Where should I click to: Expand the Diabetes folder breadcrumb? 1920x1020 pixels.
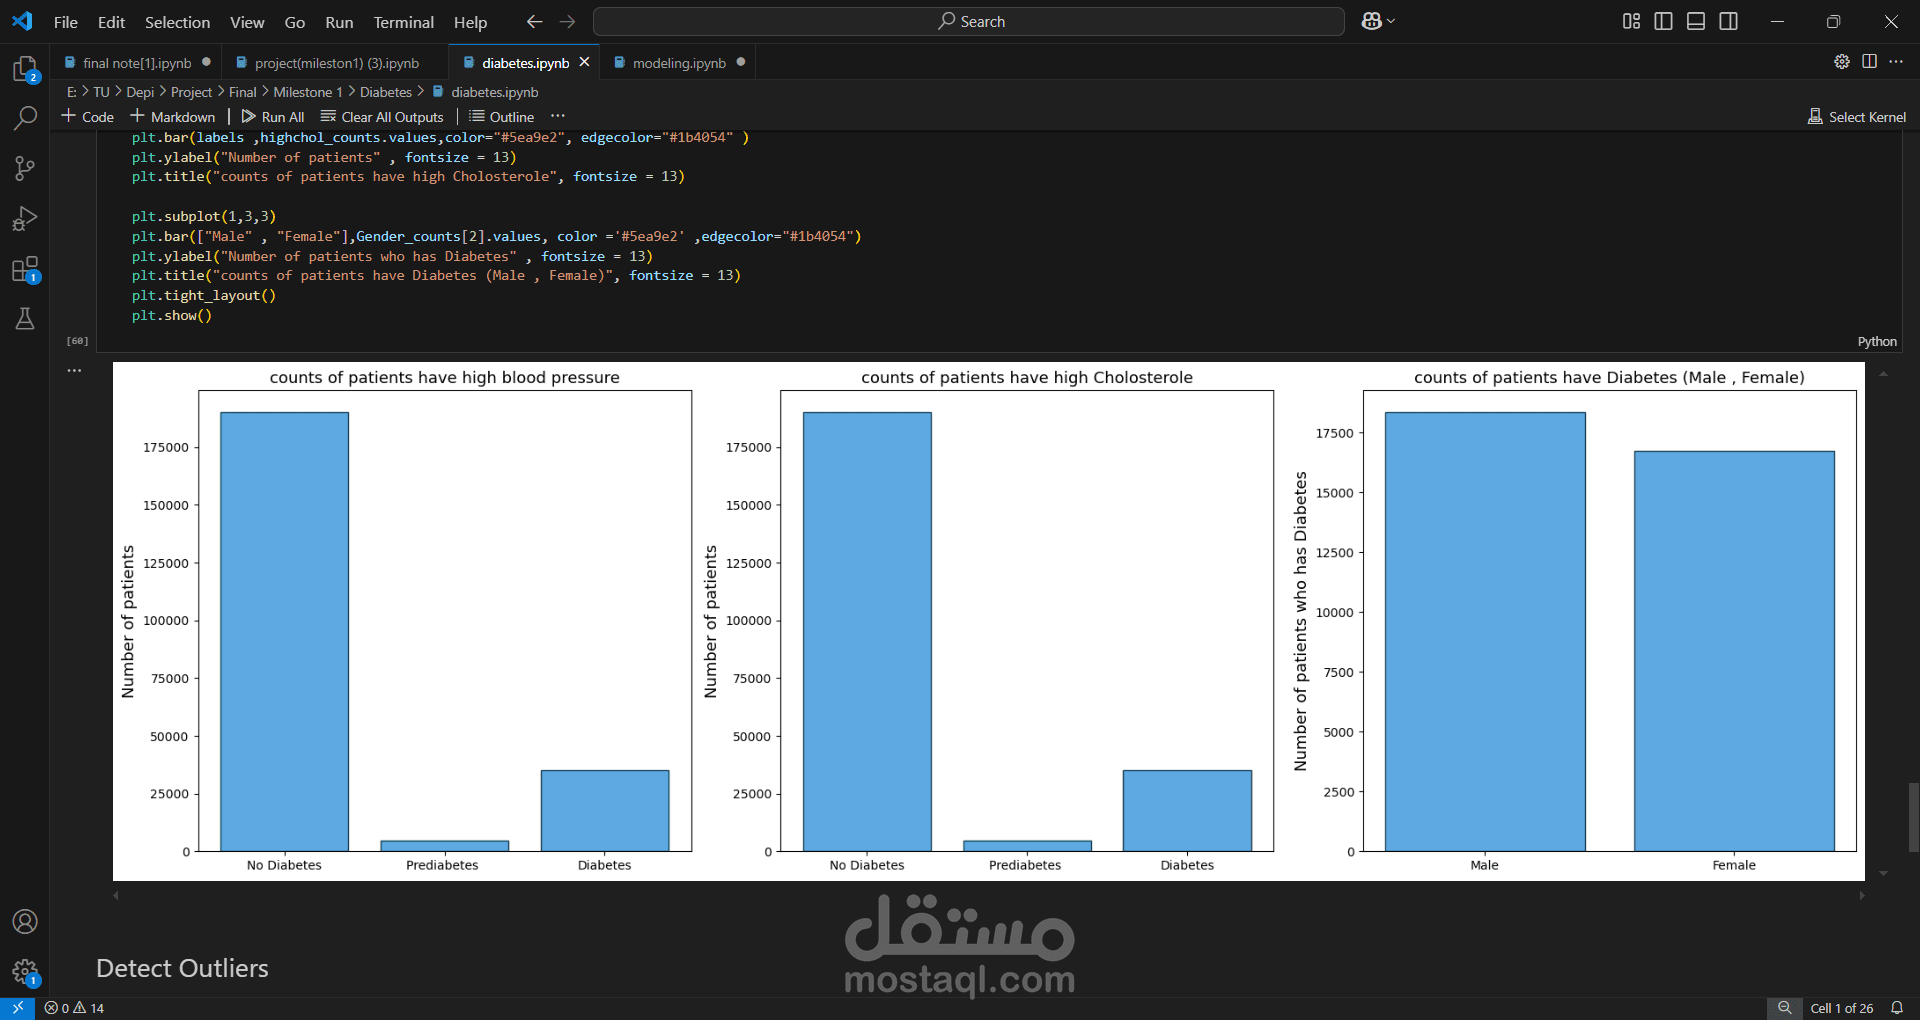[x=386, y=92]
